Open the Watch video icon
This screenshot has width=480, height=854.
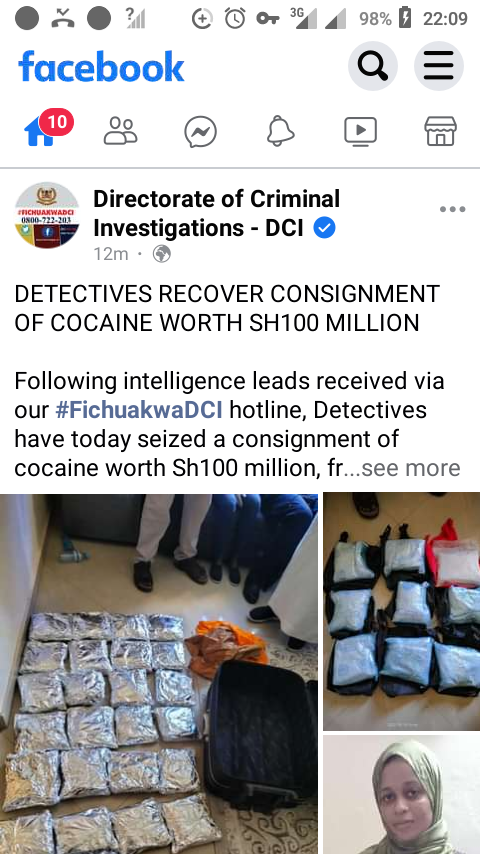361,131
